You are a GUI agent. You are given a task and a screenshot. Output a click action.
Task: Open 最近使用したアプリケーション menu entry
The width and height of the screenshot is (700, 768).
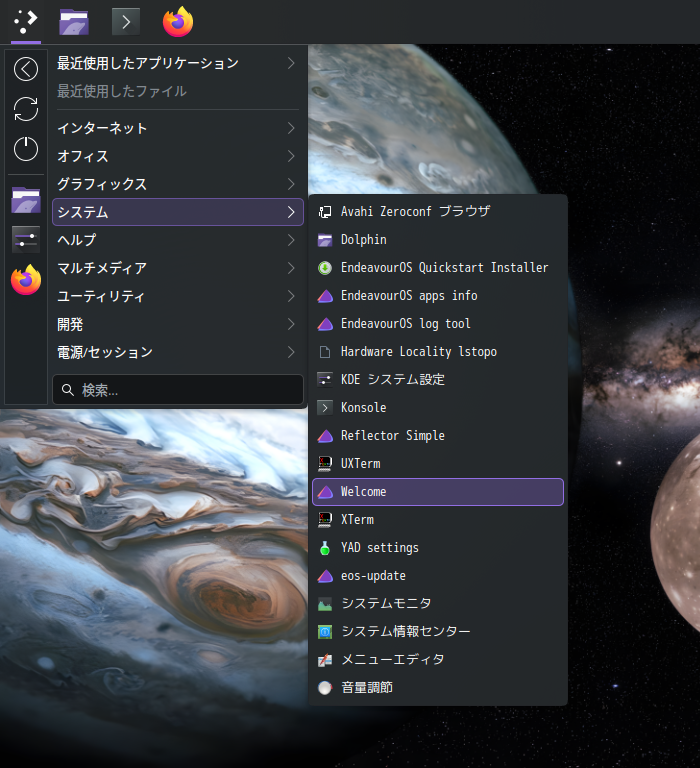178,63
